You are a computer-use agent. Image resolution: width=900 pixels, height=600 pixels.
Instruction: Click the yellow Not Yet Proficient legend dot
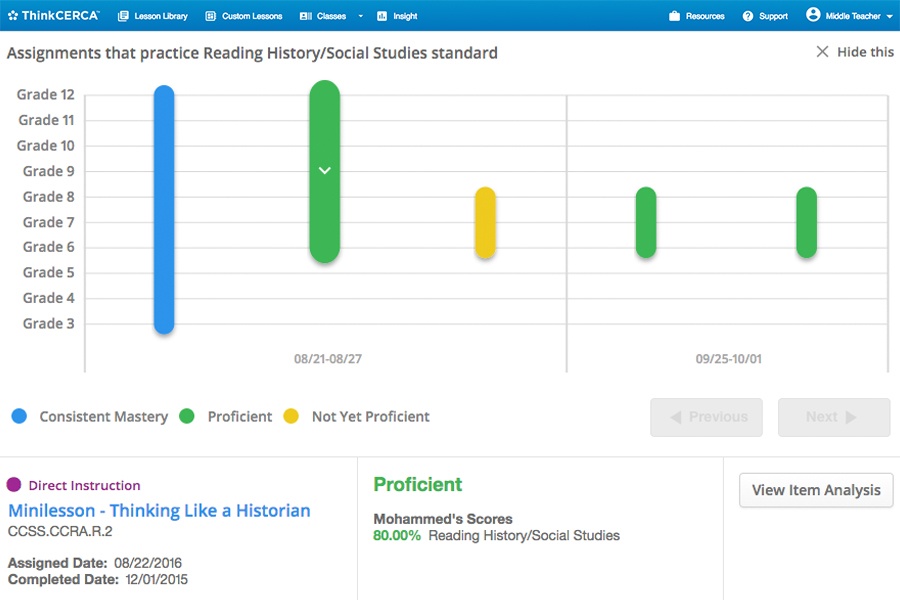(x=291, y=416)
